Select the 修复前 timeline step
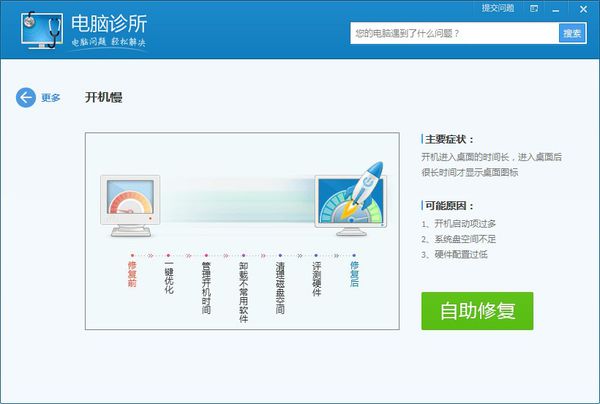 point(132,274)
